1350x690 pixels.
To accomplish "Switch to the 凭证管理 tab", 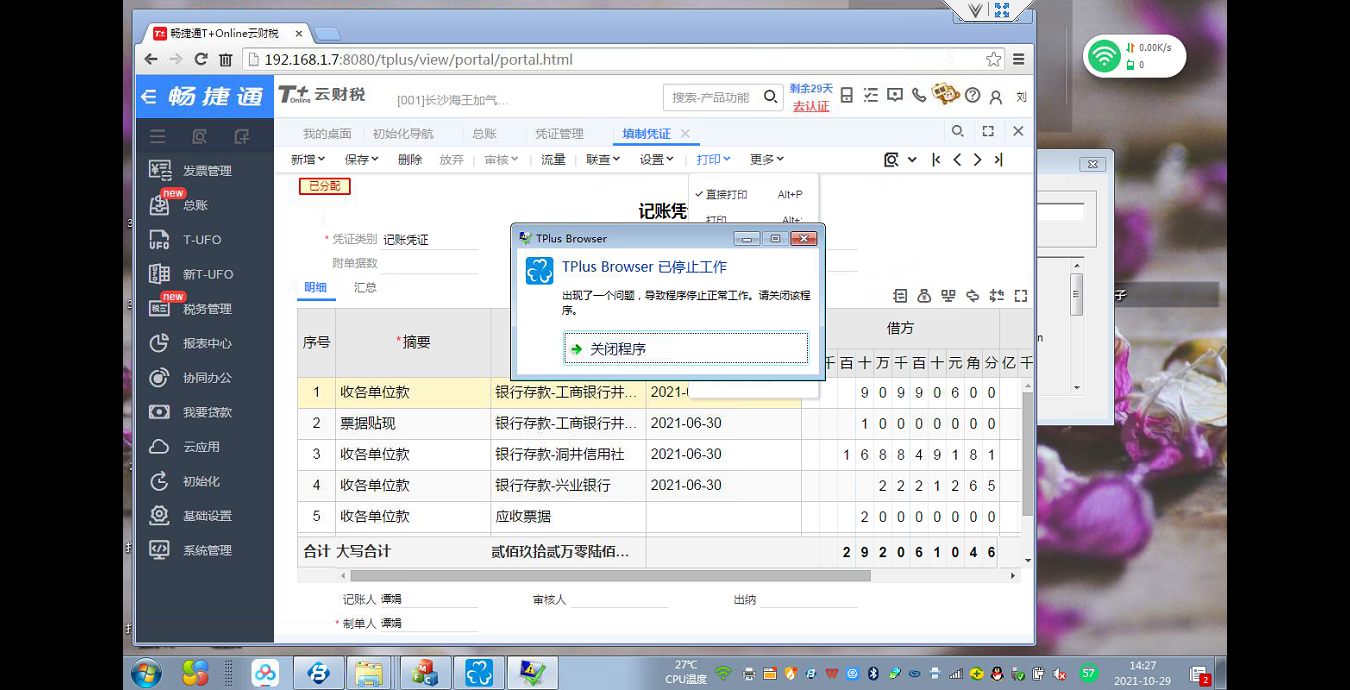I will point(559,133).
